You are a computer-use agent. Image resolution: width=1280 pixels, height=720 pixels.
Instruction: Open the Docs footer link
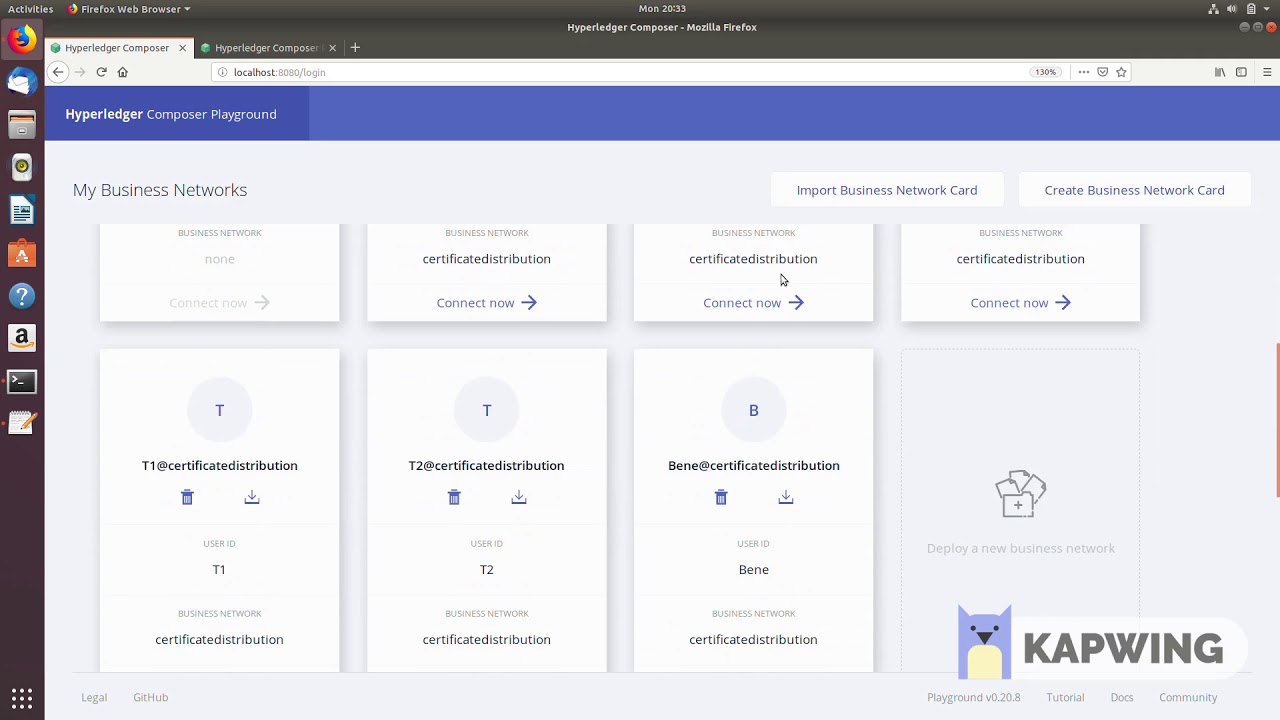[x=1122, y=697]
